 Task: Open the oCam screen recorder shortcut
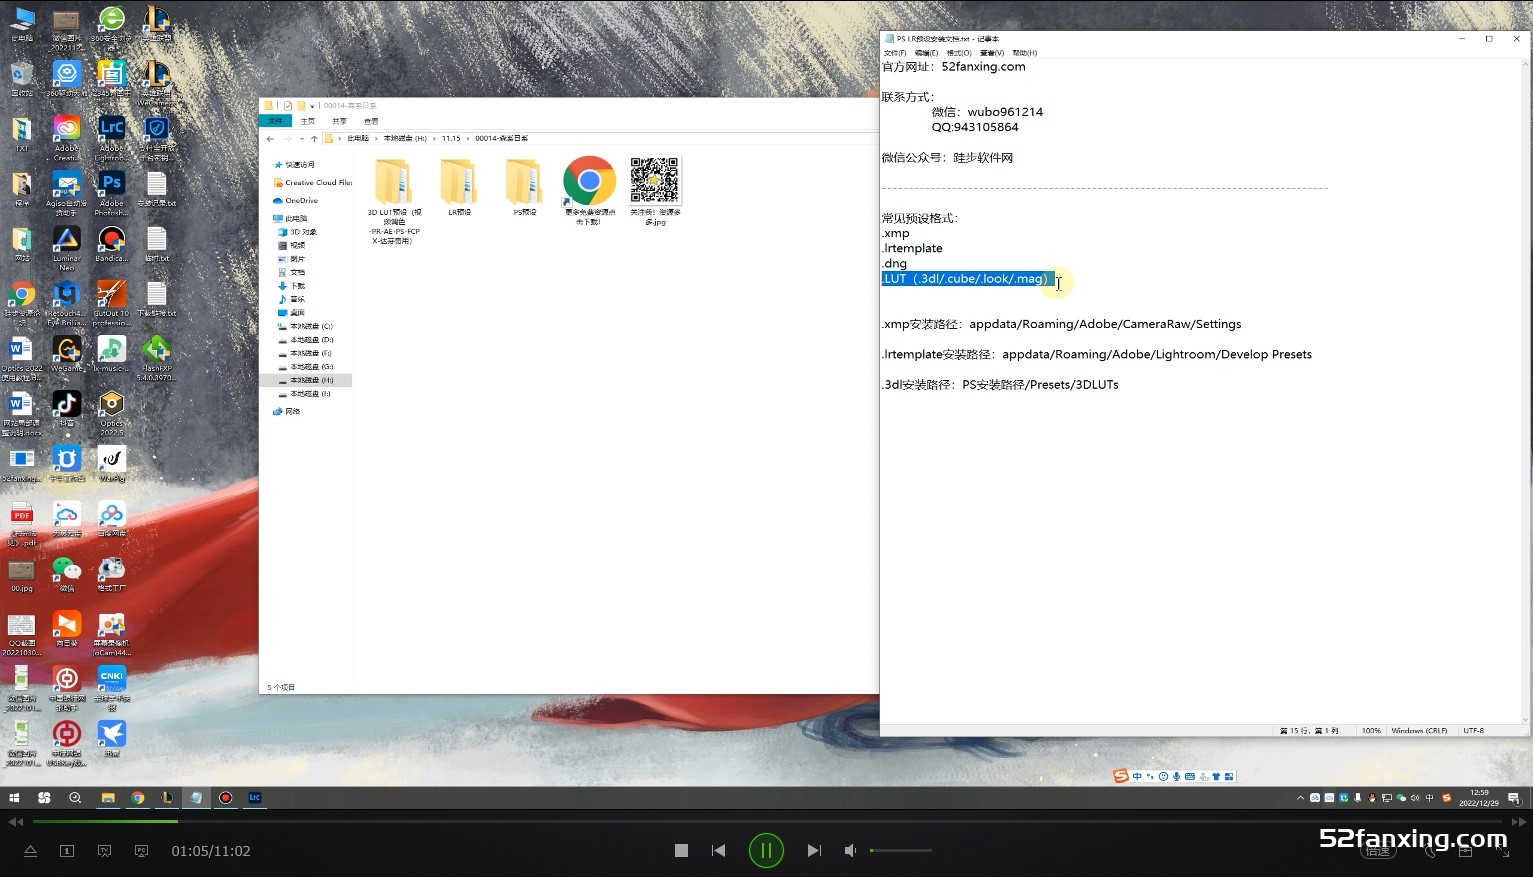tap(111, 633)
